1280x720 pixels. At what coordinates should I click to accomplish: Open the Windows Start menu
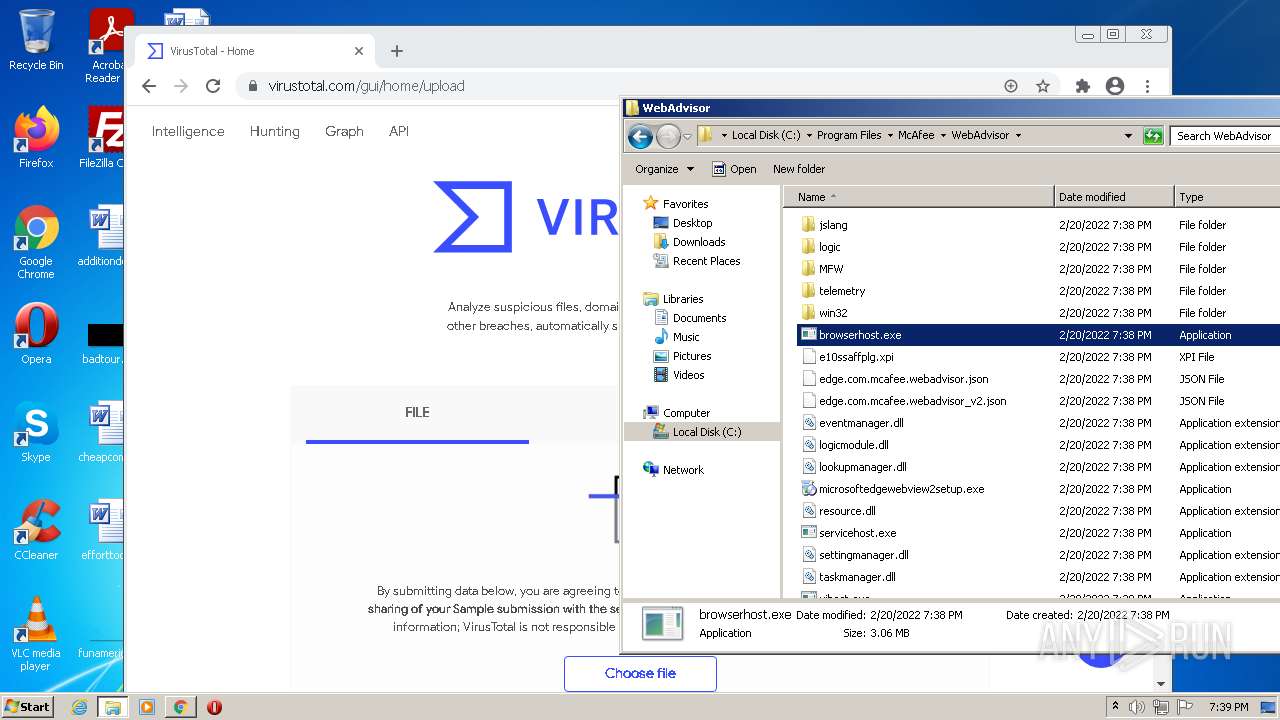tap(28, 706)
